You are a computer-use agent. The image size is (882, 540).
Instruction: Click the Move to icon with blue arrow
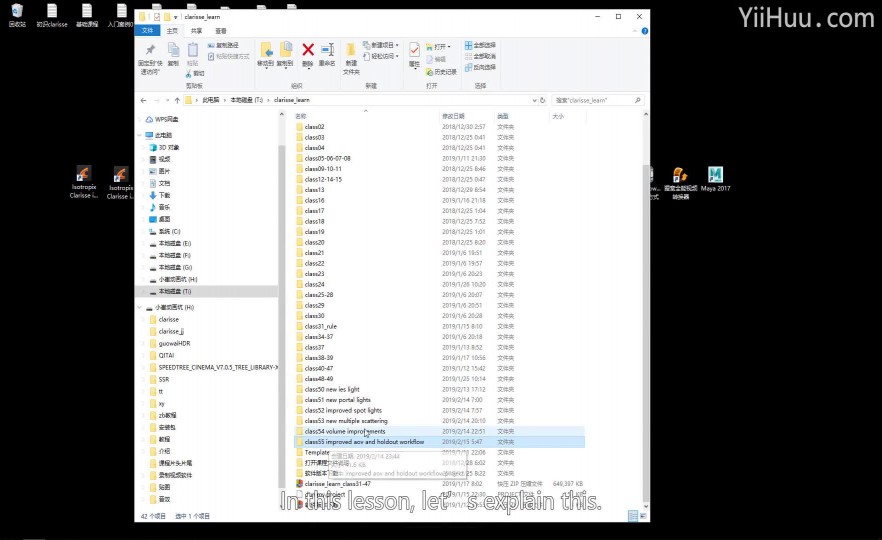(x=266, y=50)
